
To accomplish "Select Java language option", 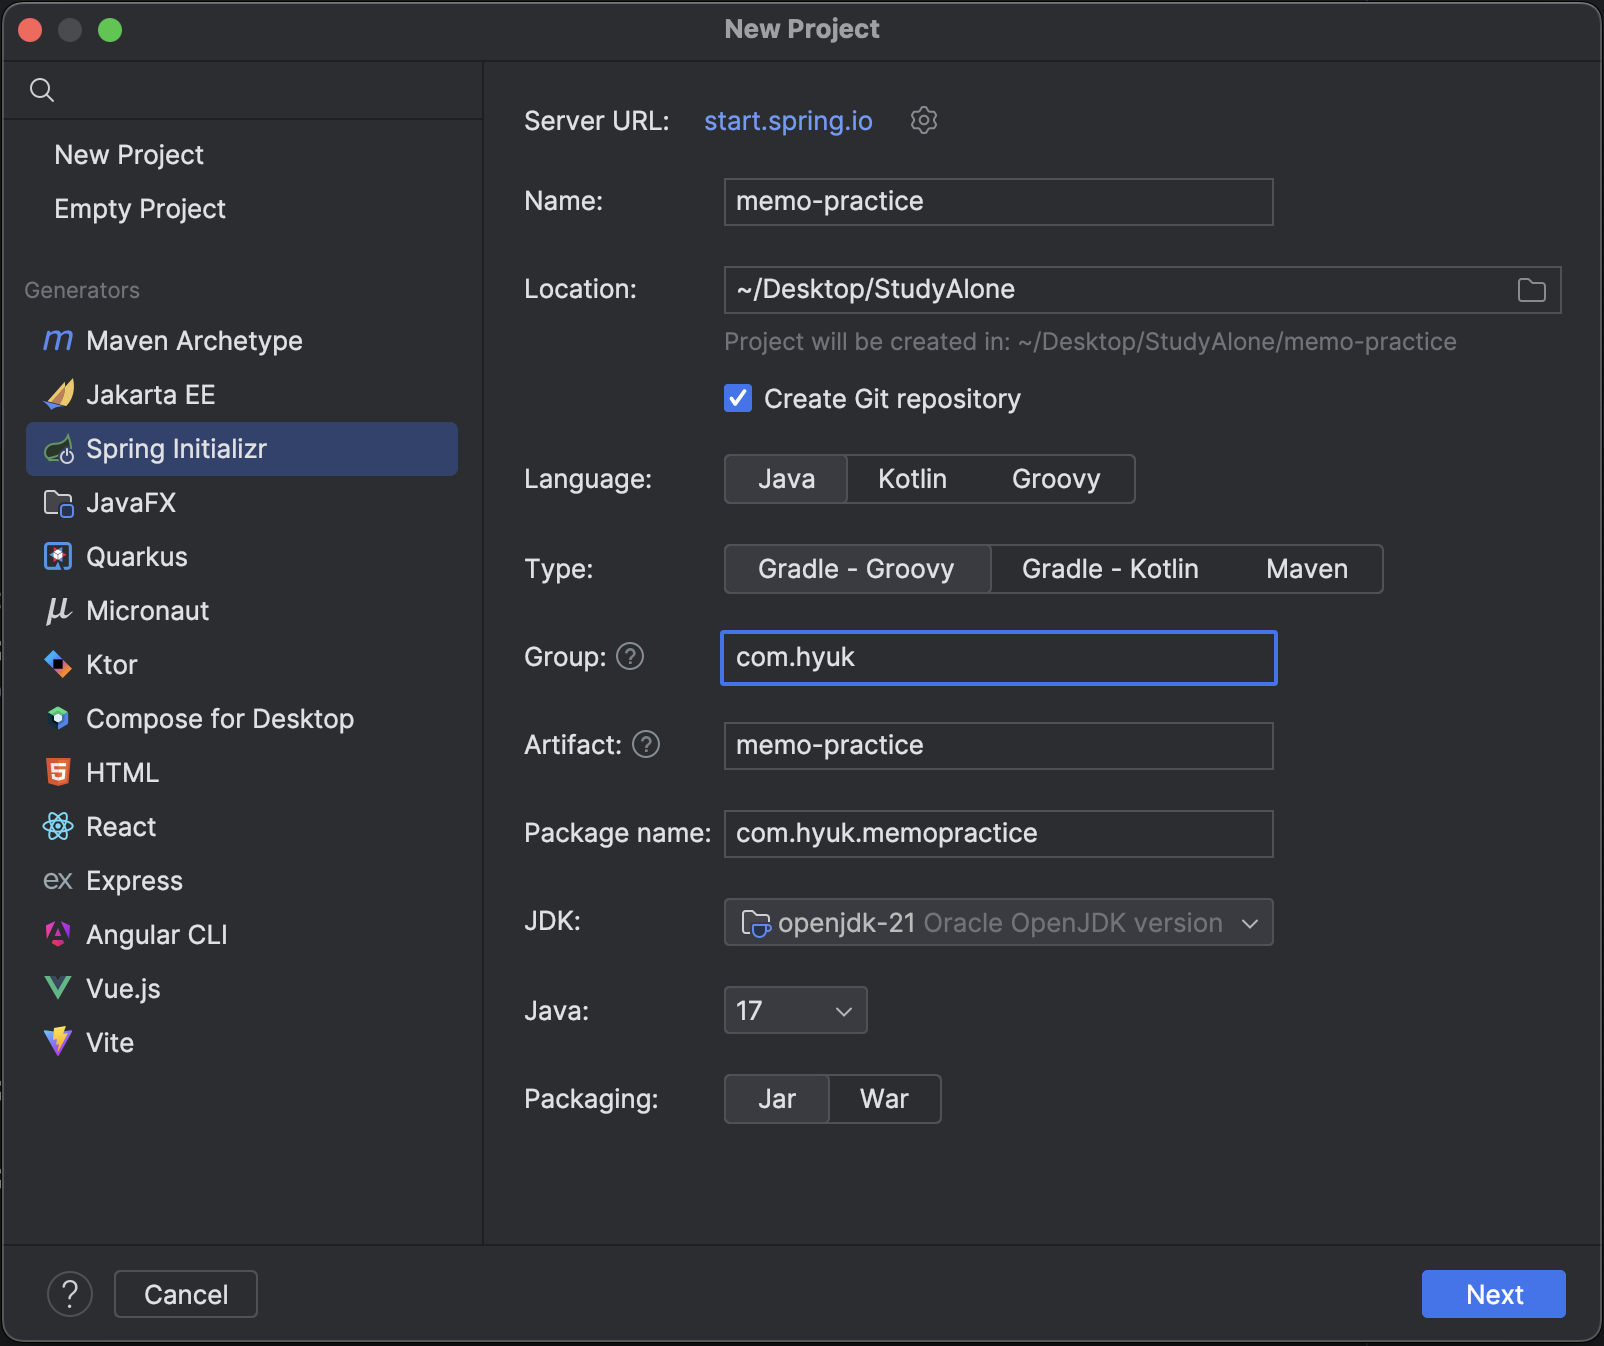I will click(786, 479).
